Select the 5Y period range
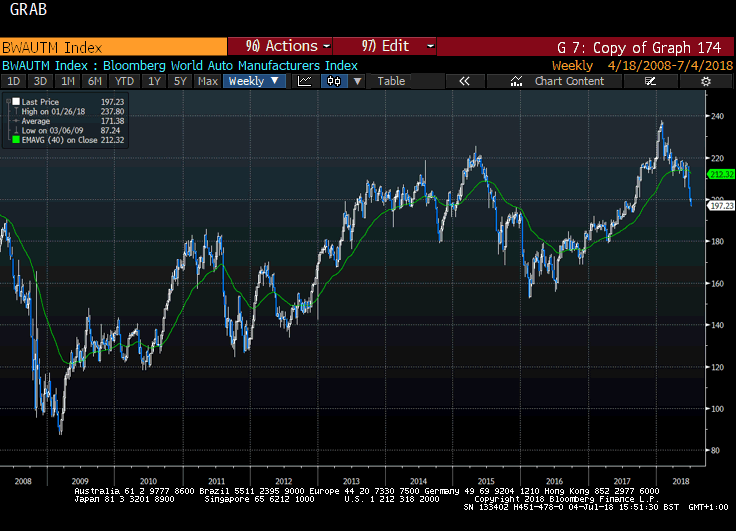Image resolution: width=736 pixels, height=531 pixels. coord(179,81)
